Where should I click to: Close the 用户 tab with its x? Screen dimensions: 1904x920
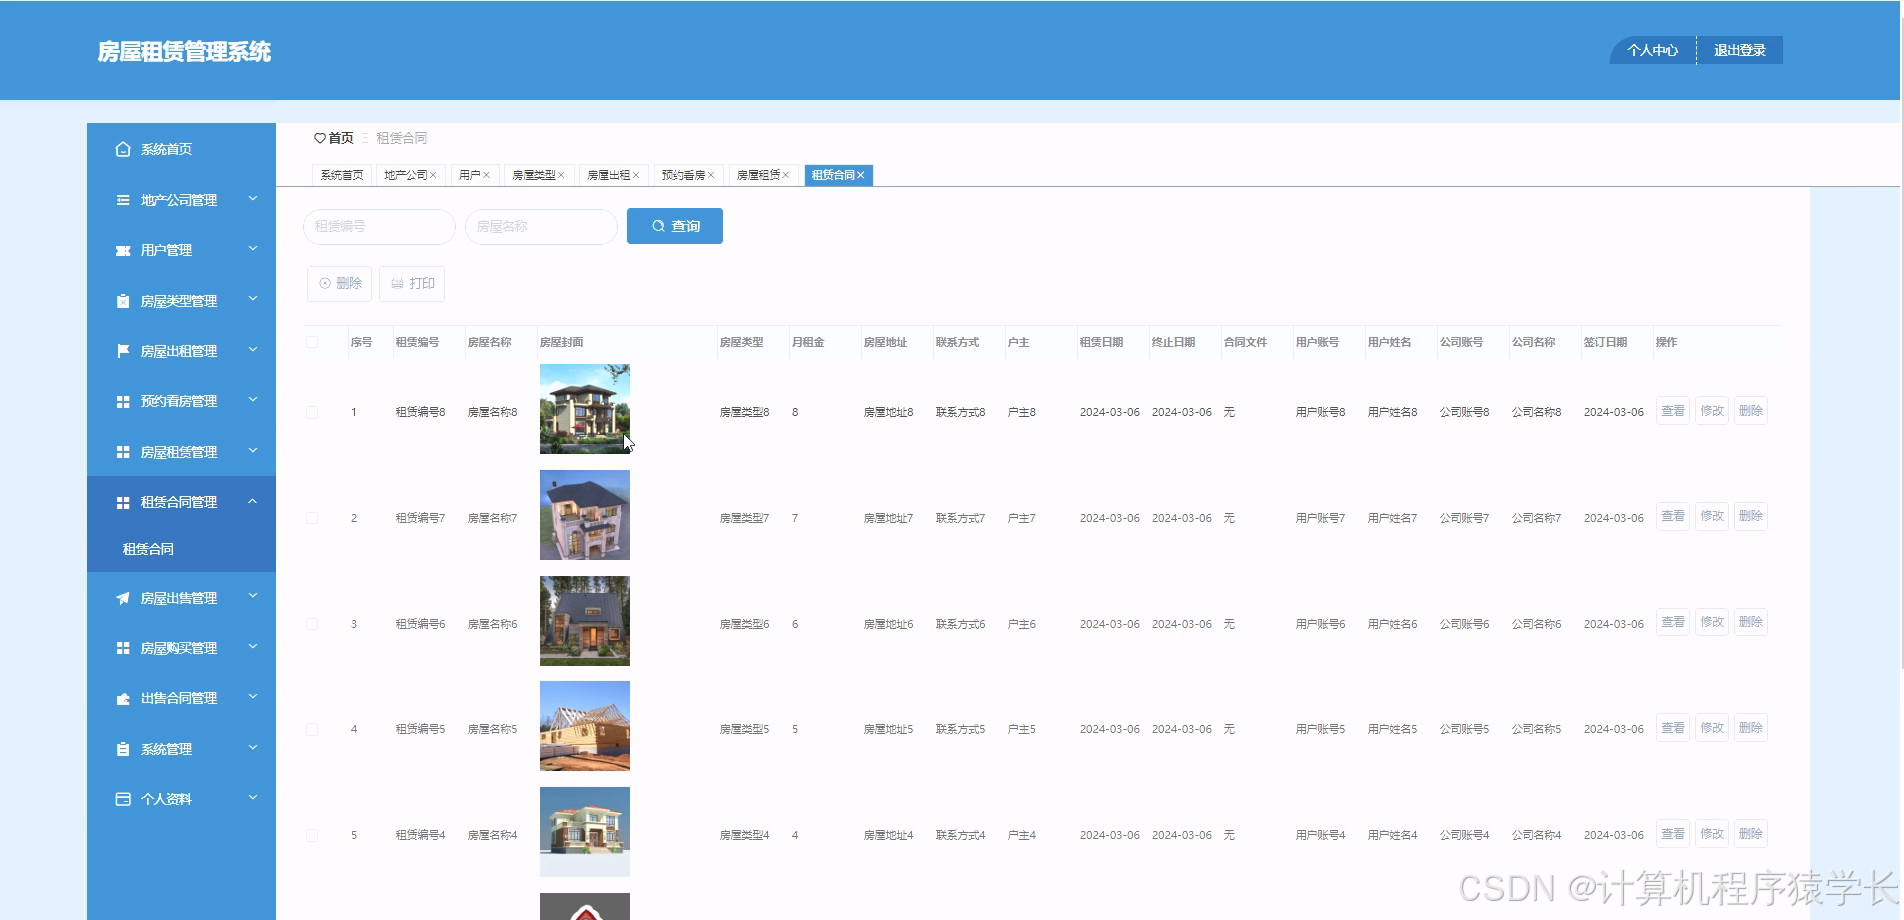(x=486, y=175)
